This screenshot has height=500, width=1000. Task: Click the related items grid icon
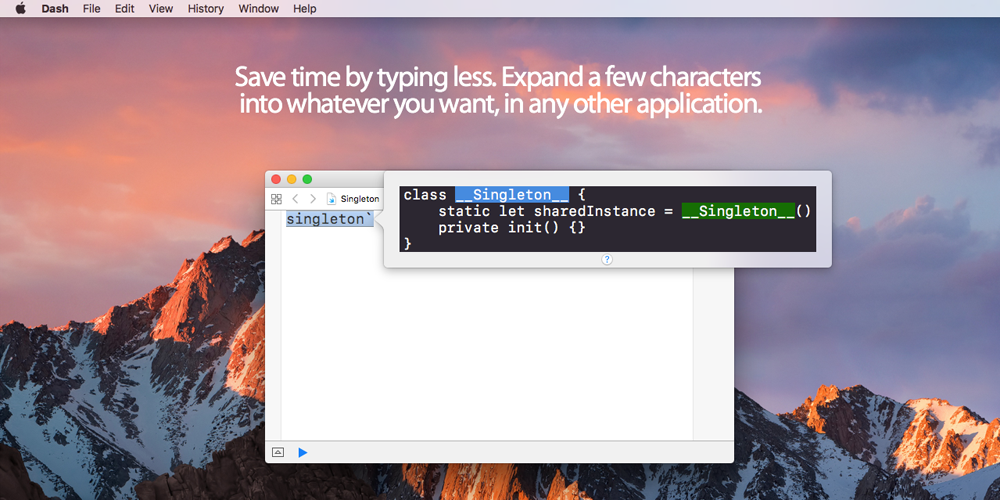tap(277, 199)
